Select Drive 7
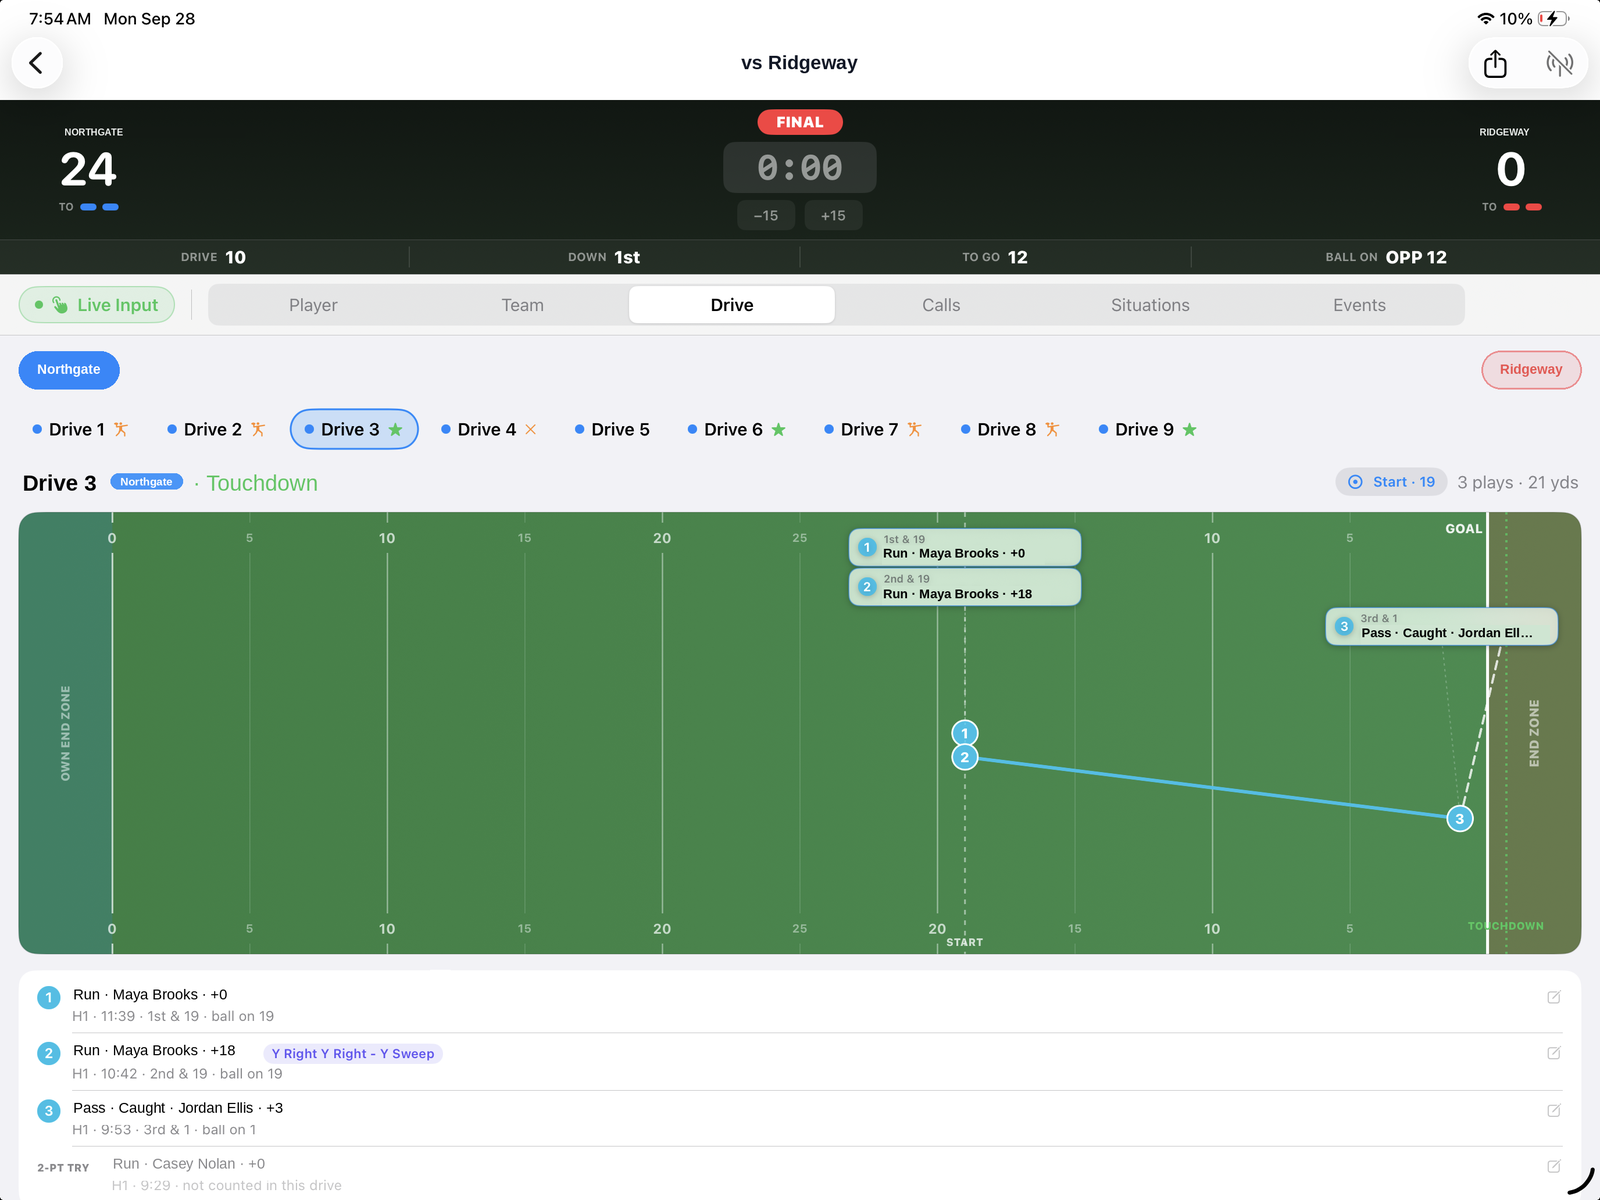1600x1200 pixels. point(872,429)
